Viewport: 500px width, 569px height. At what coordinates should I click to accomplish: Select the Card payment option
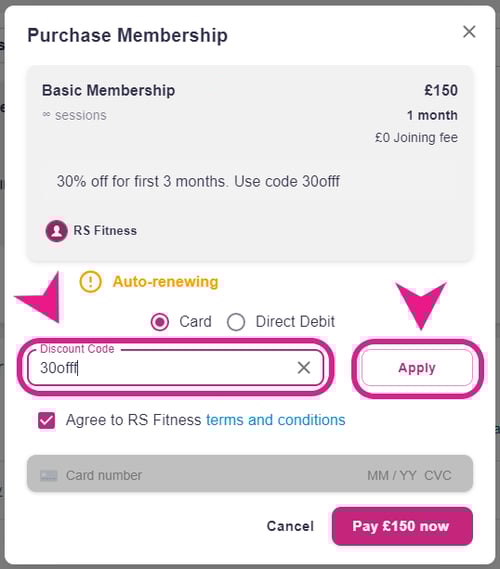(x=160, y=322)
